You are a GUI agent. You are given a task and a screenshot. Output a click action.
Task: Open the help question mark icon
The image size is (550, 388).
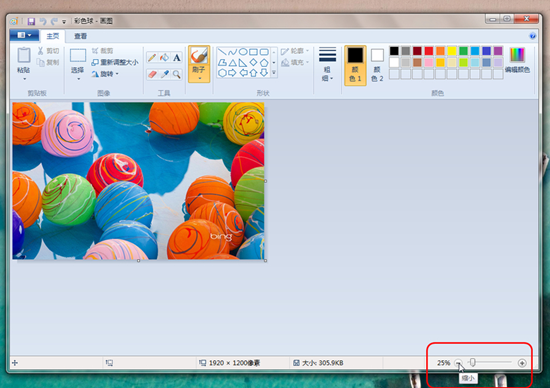[x=532, y=36]
